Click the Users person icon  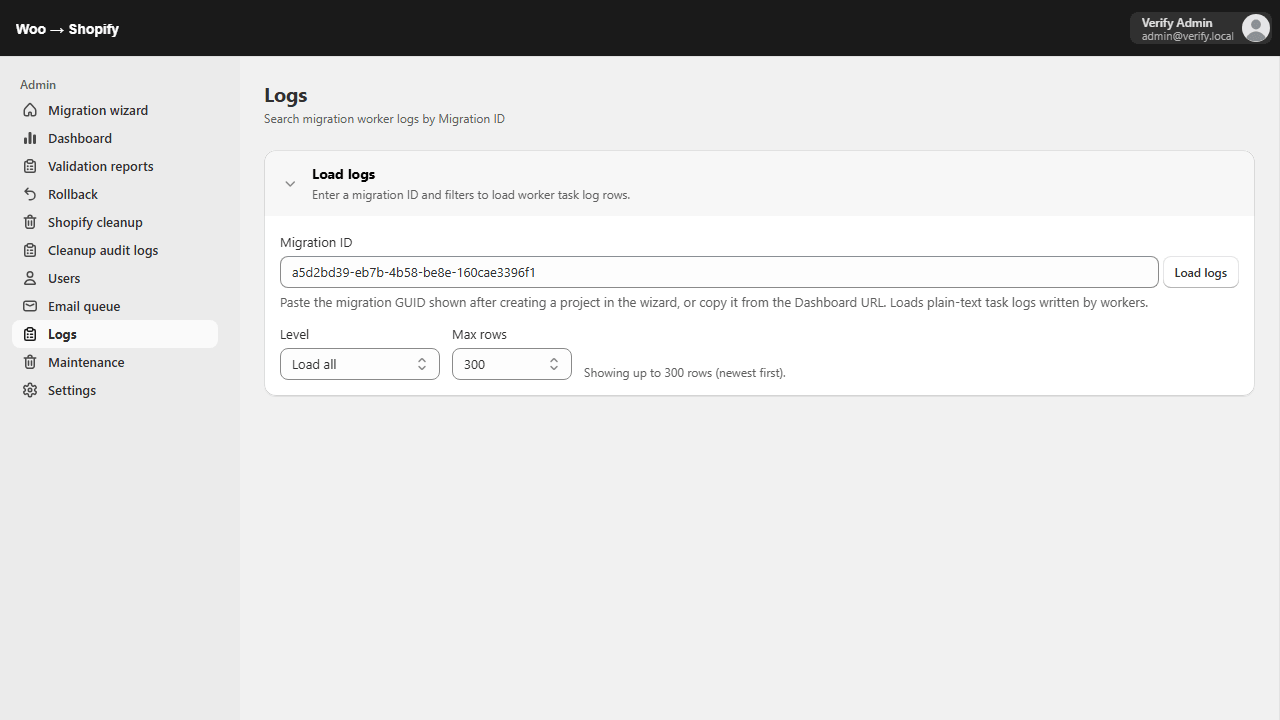[x=30, y=278]
